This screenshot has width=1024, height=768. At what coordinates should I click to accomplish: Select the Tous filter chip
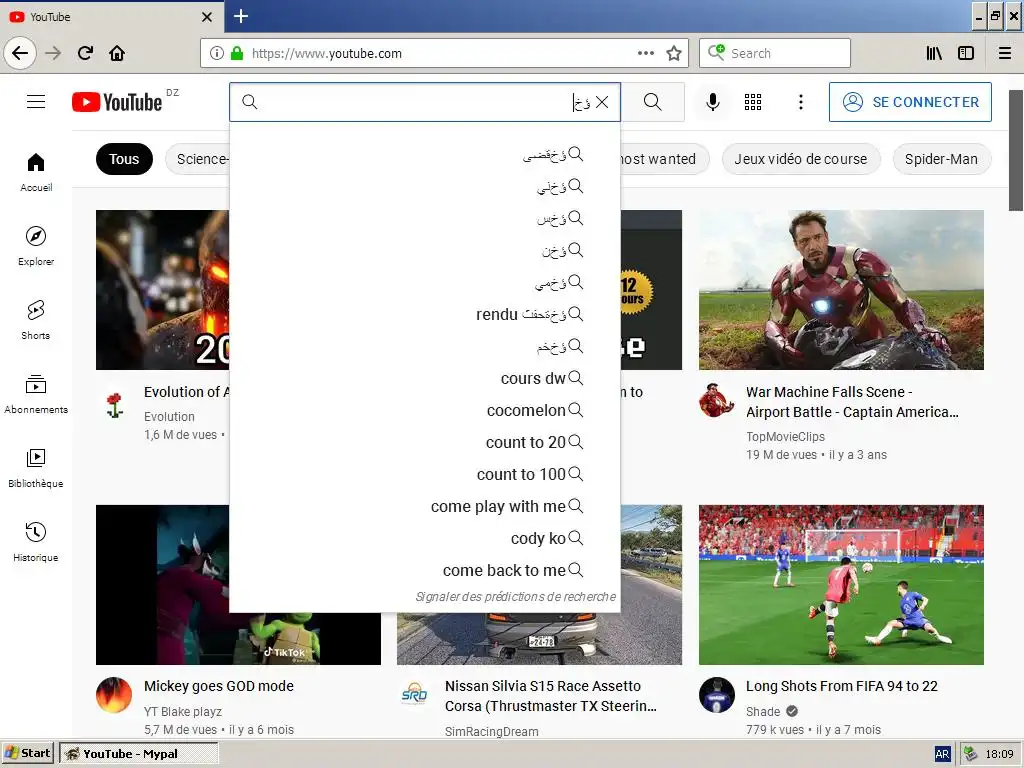124,159
